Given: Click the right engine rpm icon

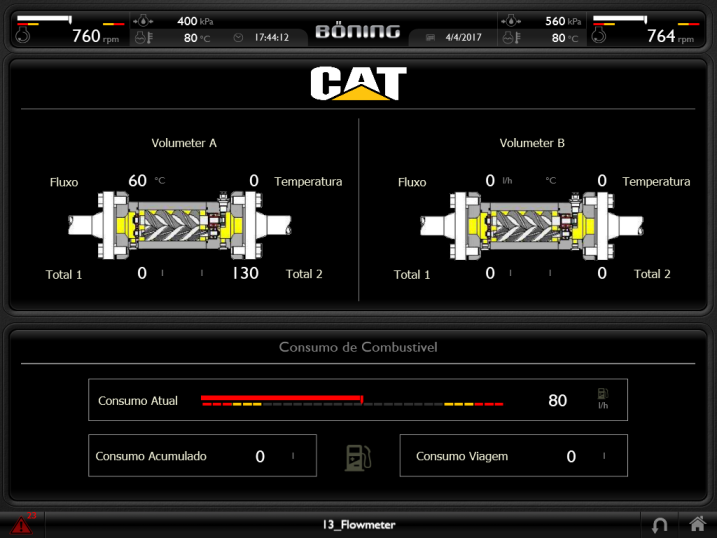Looking at the screenshot, I should (599, 36).
